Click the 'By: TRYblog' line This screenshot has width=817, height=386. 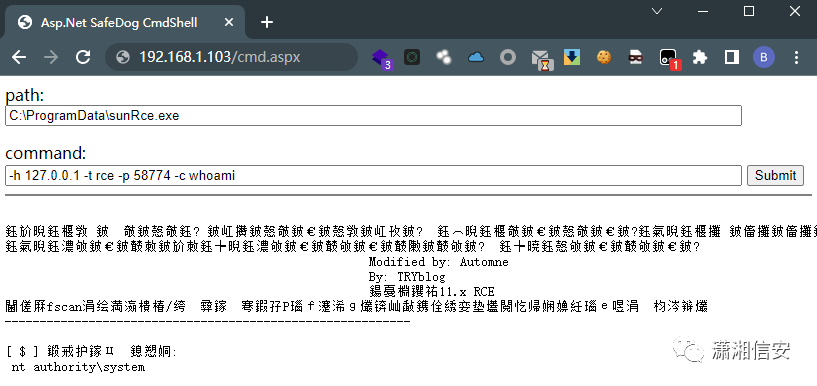[407, 277]
